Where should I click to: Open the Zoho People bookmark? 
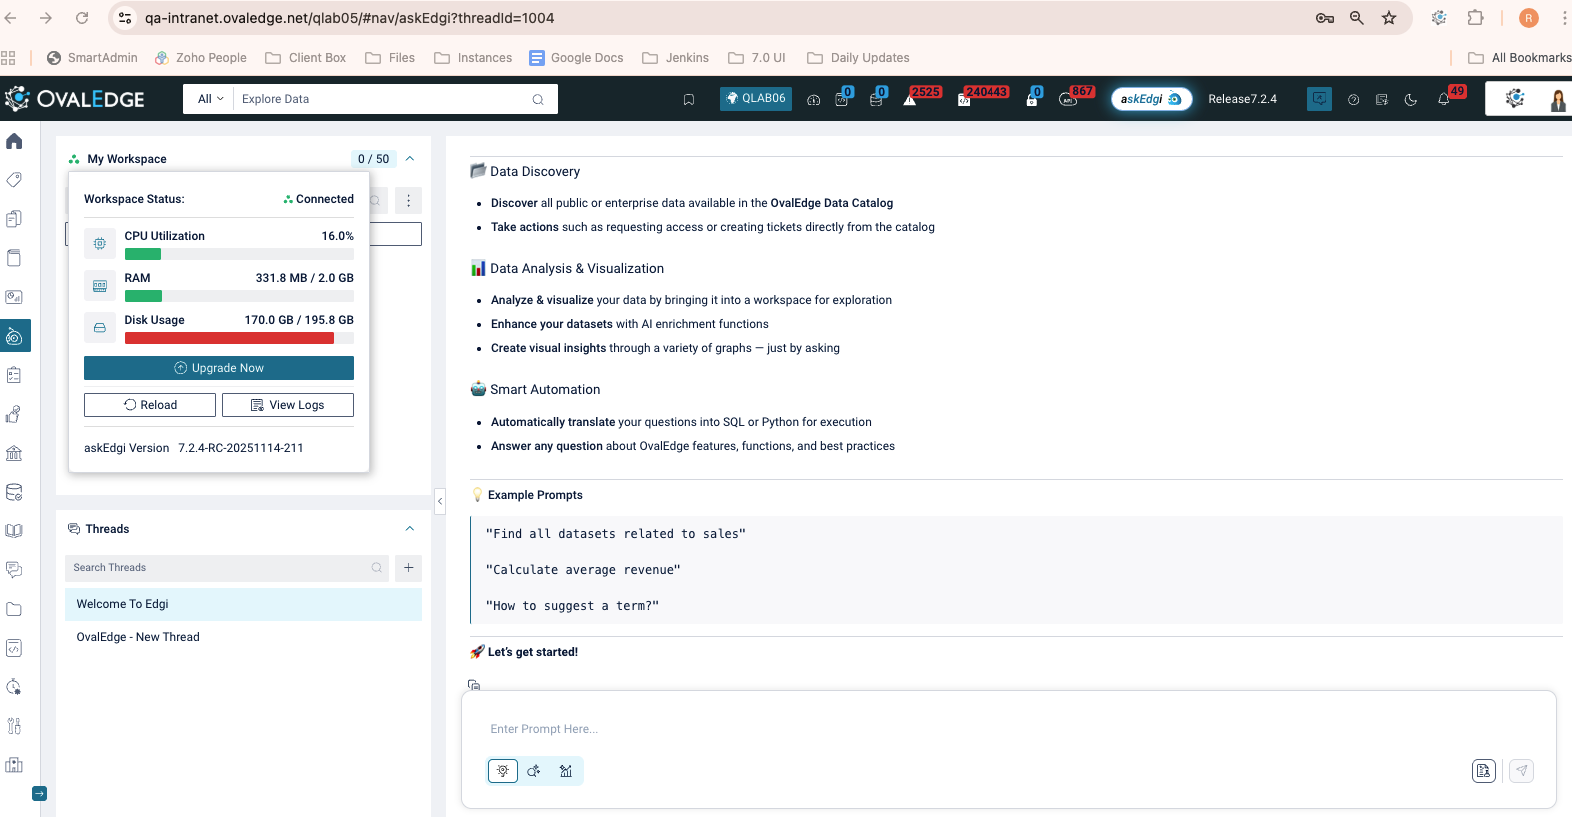pos(201,58)
